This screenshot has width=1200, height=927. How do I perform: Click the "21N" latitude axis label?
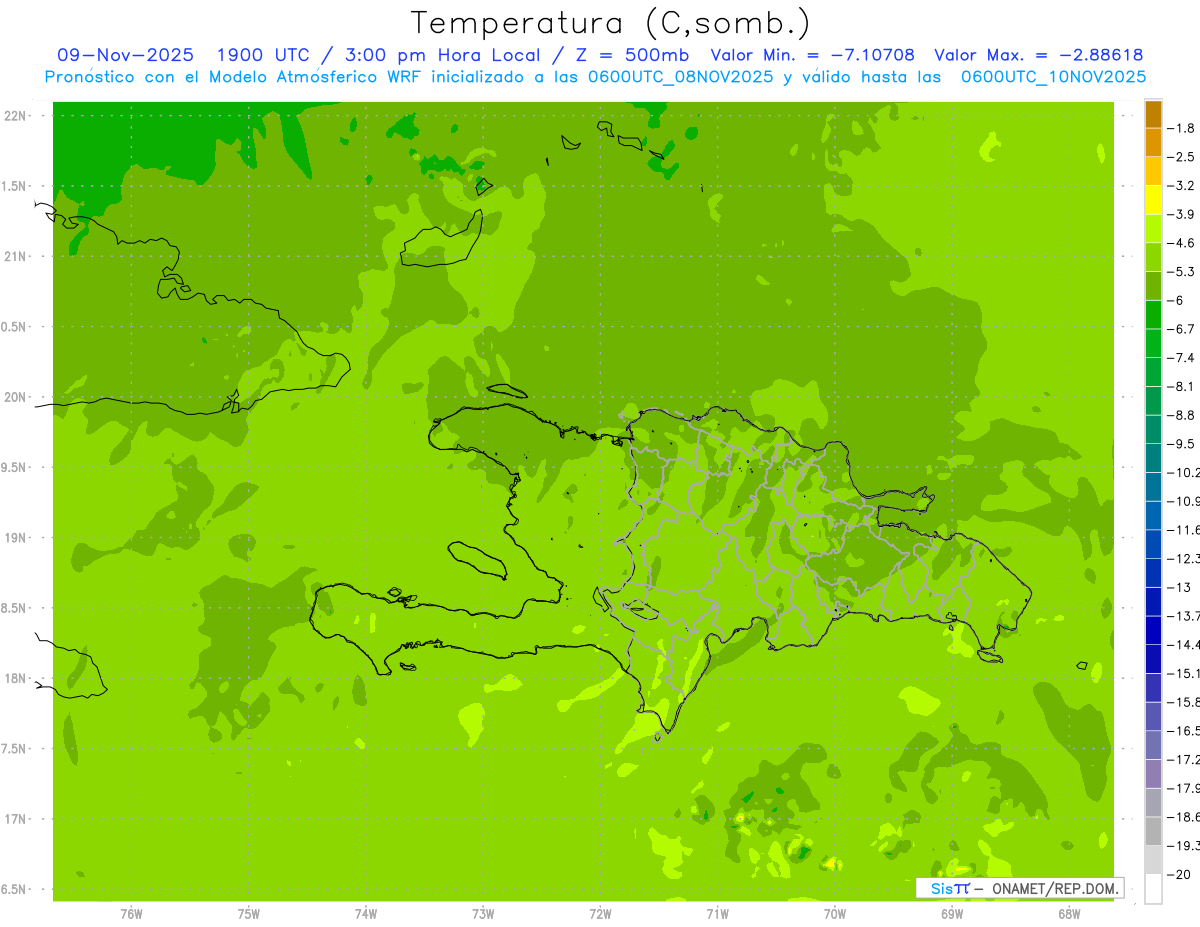17,257
